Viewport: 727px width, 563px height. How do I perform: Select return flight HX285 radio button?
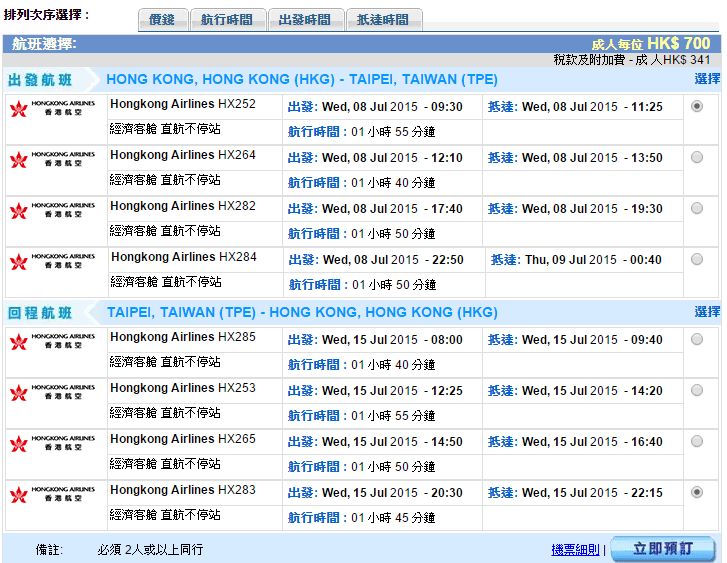697,339
